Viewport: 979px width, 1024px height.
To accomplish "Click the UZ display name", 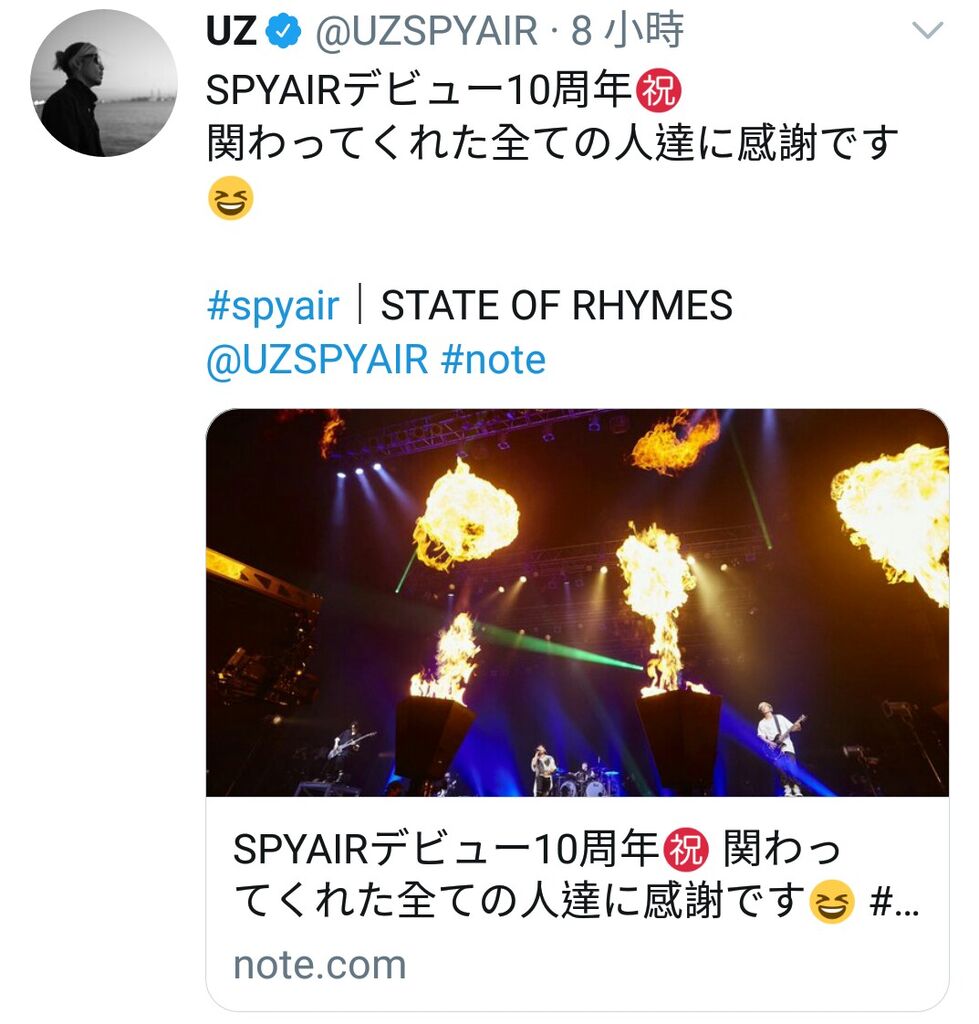I will click(x=231, y=31).
